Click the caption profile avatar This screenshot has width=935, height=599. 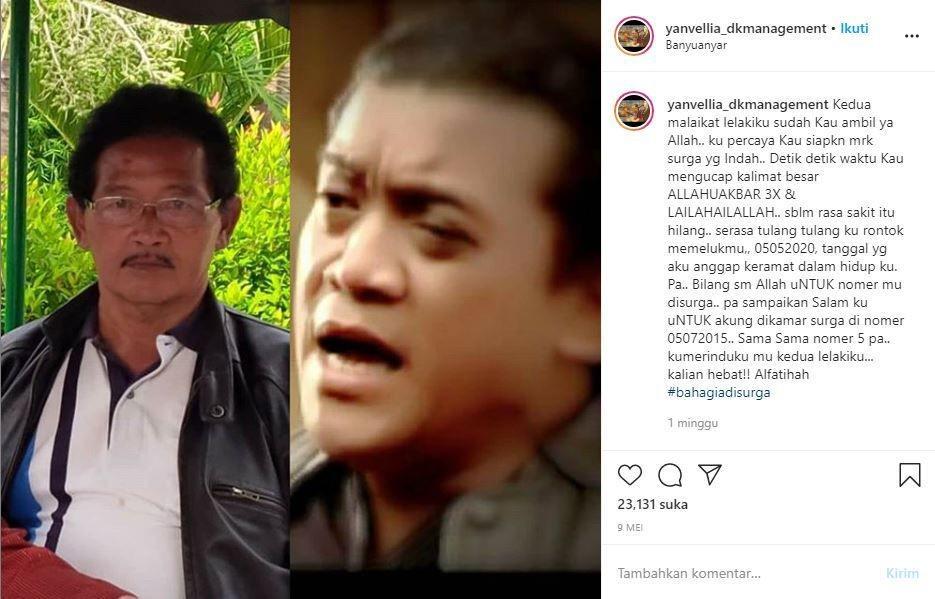pos(634,111)
